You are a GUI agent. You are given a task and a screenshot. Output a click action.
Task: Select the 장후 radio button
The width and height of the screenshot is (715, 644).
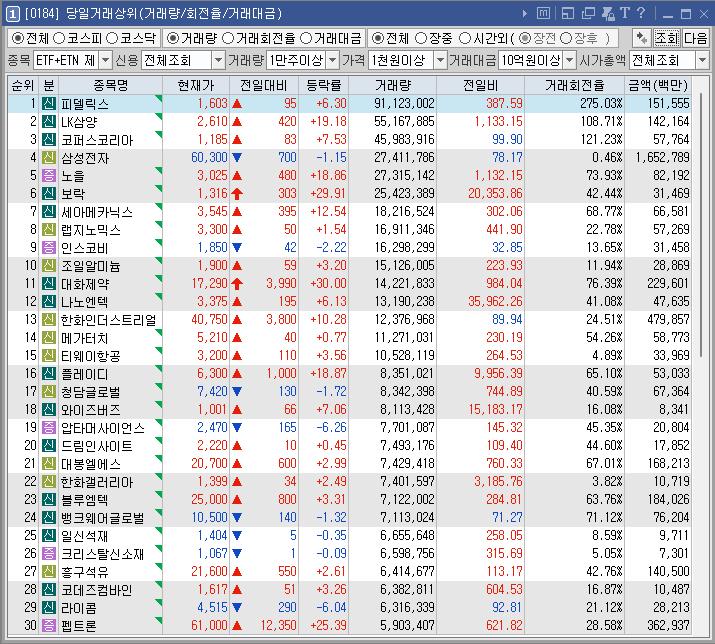tap(566, 38)
